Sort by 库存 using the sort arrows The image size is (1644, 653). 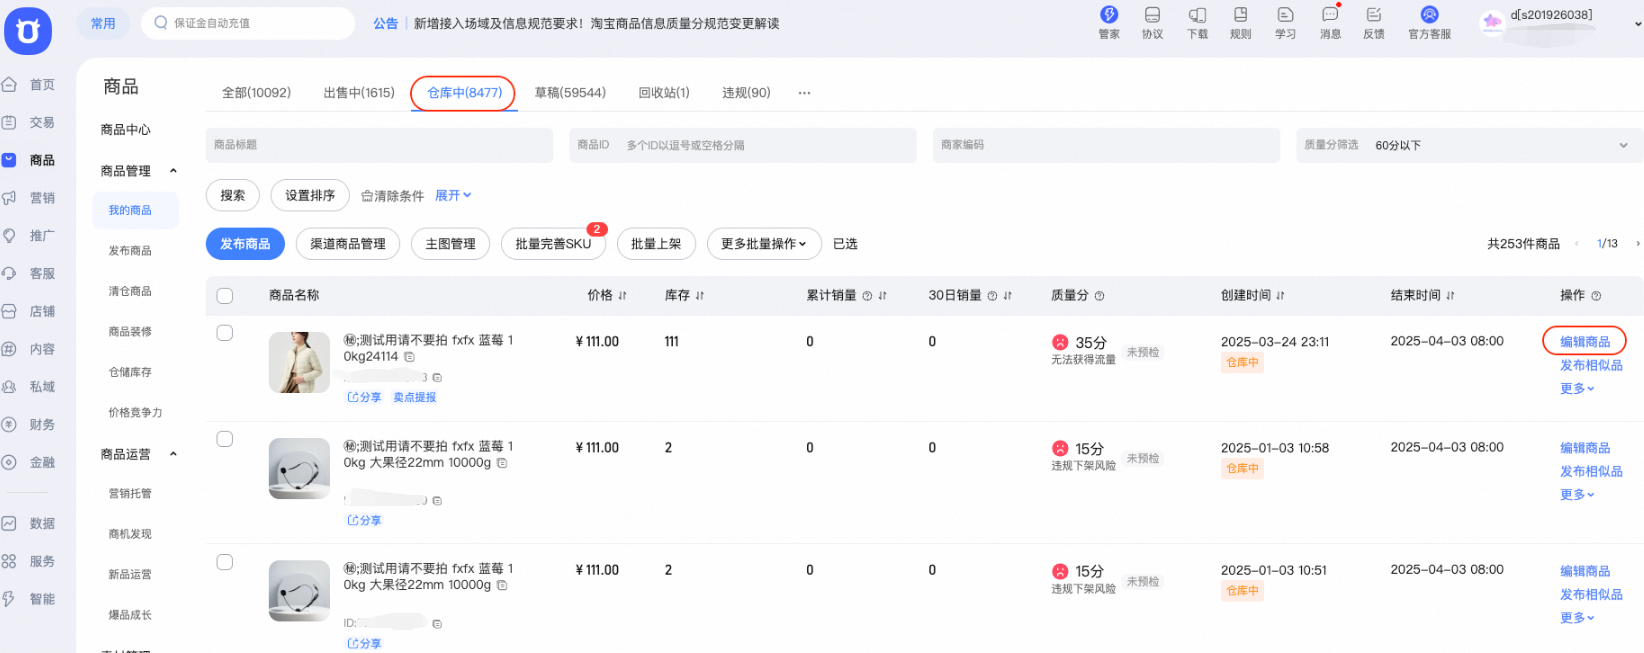[700, 296]
